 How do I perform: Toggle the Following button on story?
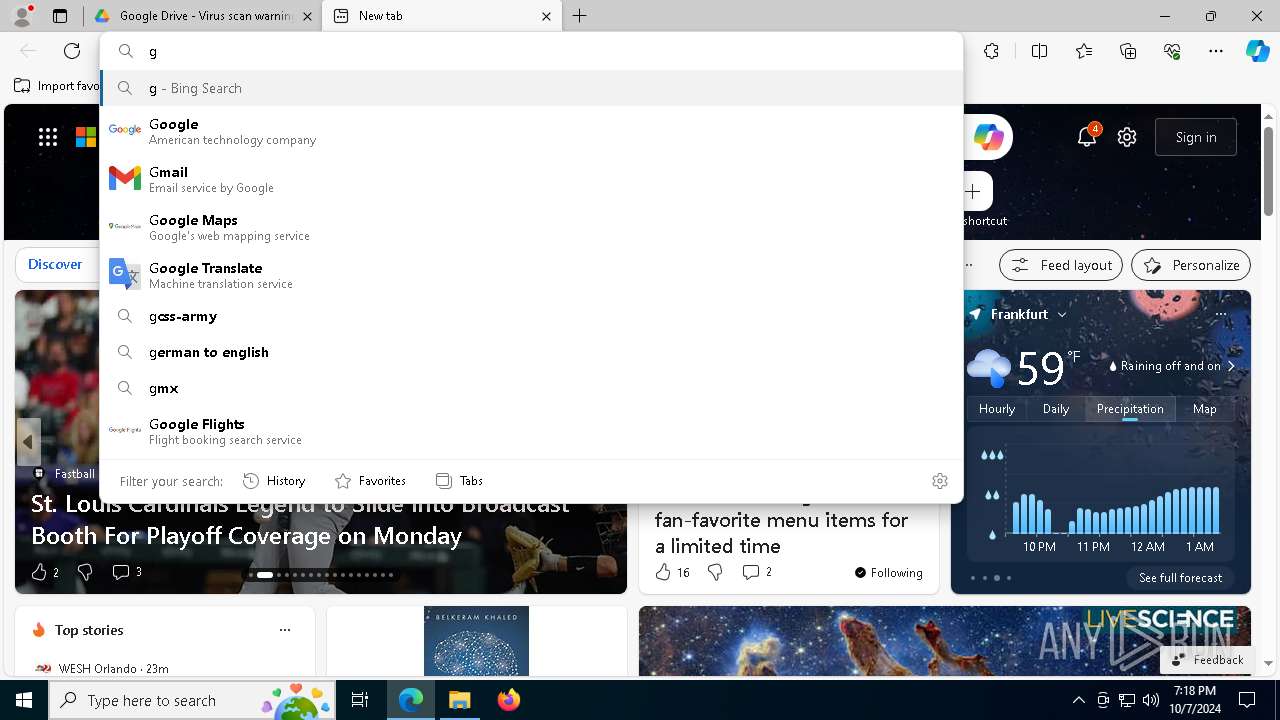[889, 572]
